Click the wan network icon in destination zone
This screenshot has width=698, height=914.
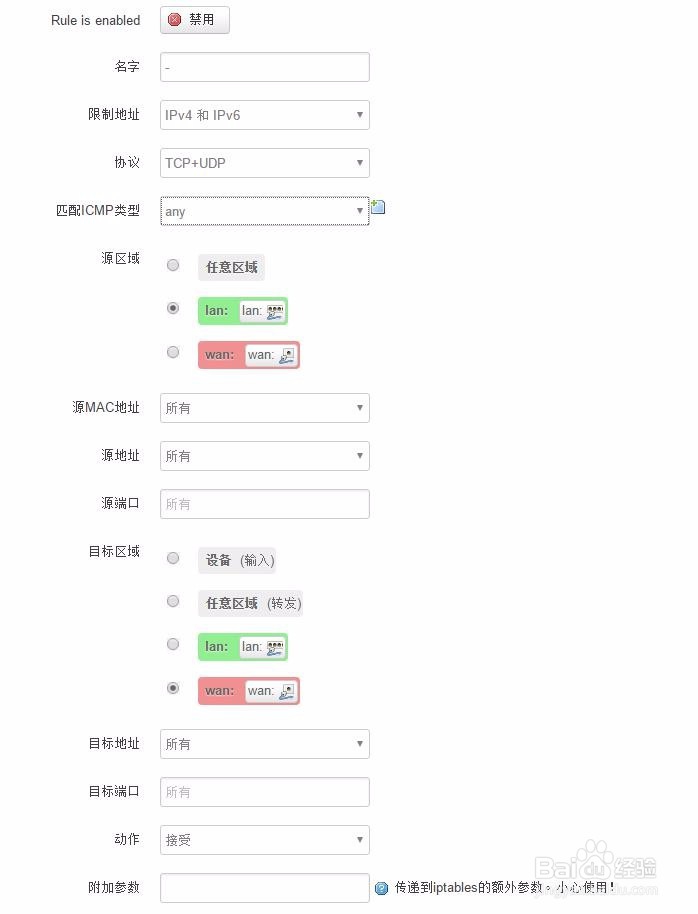pos(287,691)
